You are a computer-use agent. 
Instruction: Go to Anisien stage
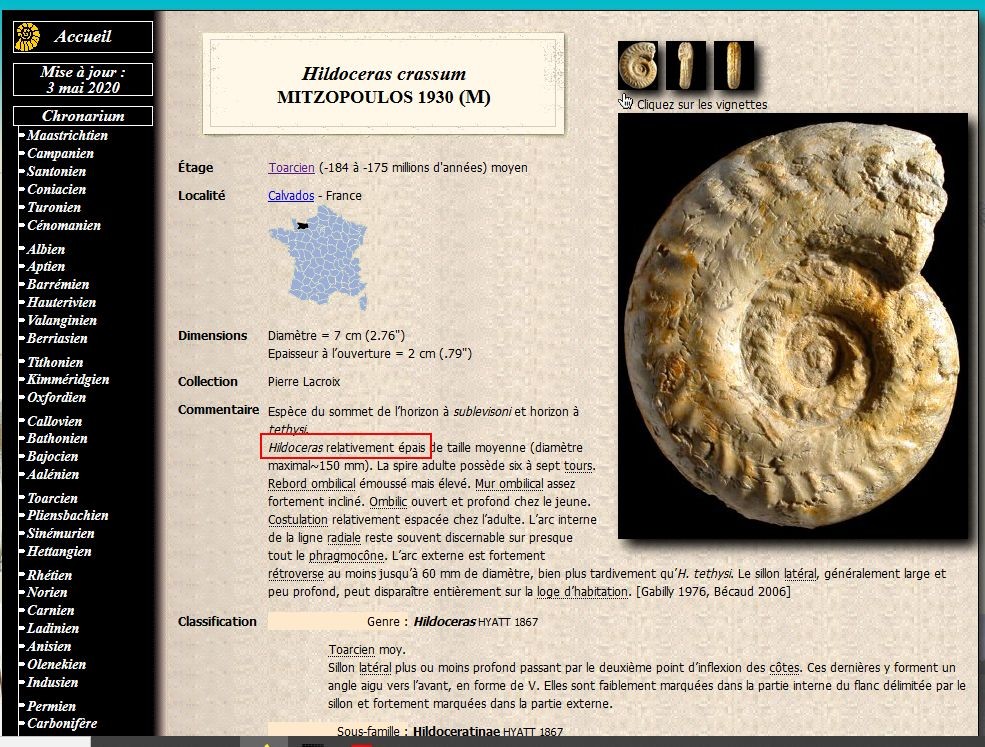pyautogui.click(x=49, y=646)
